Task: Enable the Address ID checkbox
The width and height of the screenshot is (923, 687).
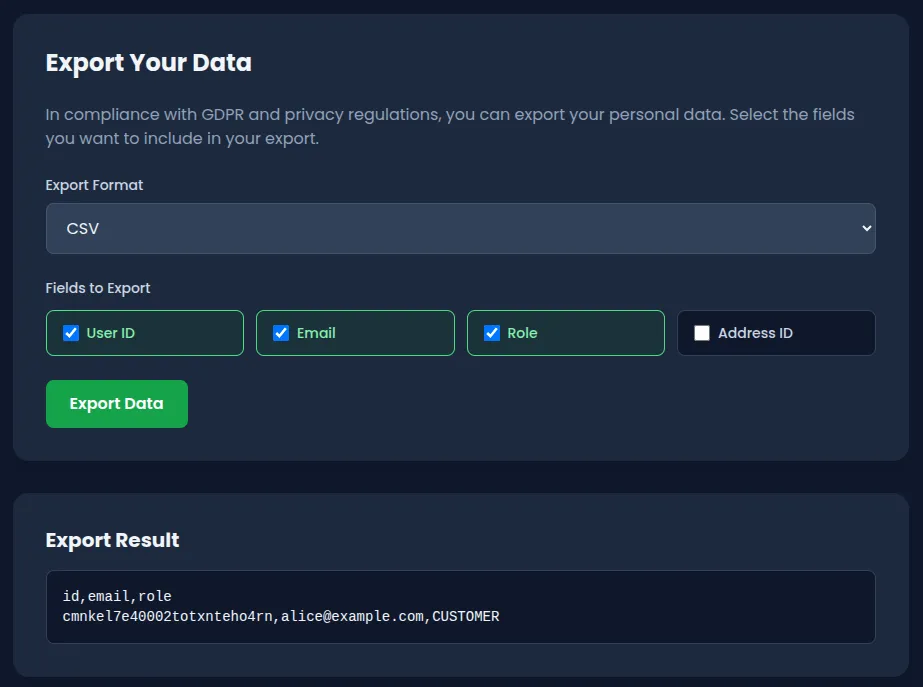Action: pos(701,332)
